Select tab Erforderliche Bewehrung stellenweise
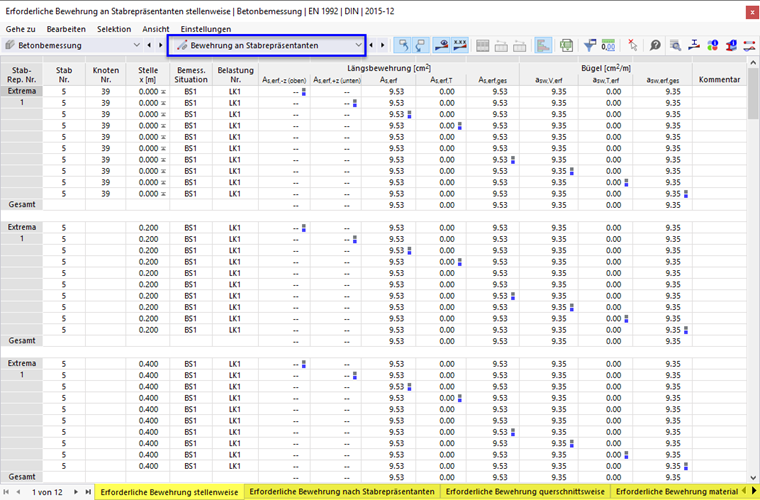 pyautogui.click(x=169, y=492)
